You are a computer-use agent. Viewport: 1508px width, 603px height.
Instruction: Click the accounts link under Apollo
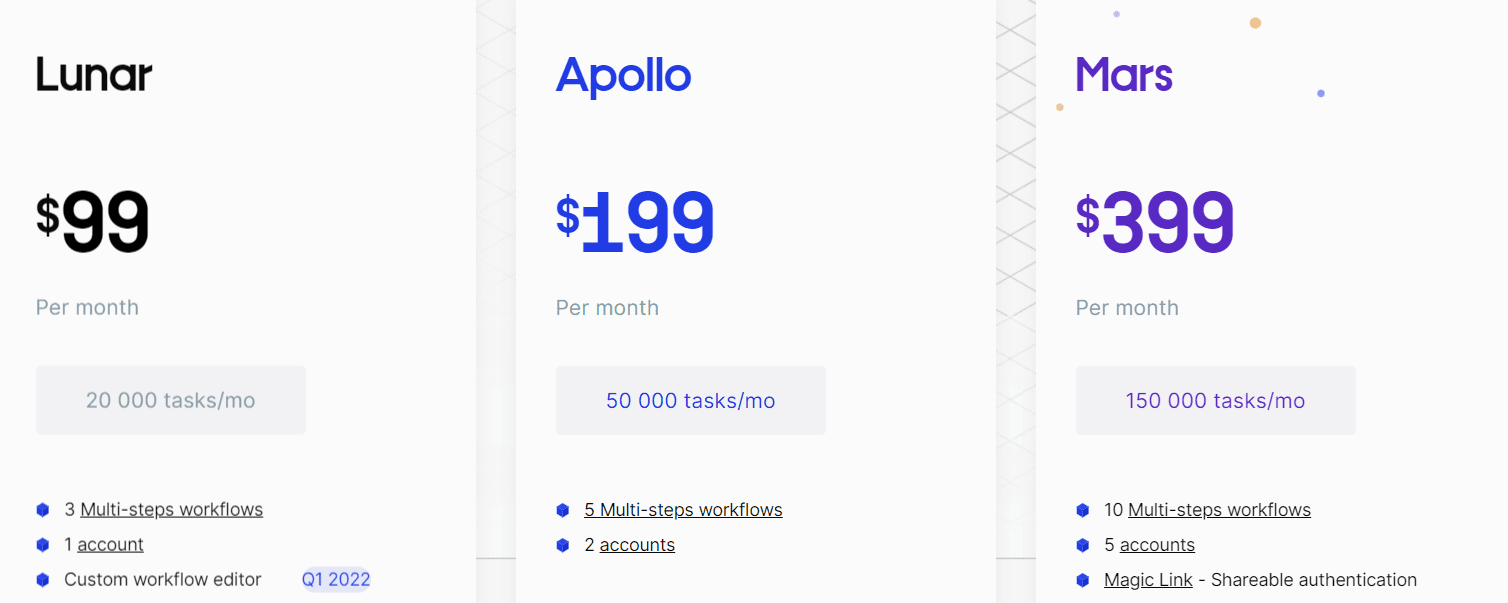click(x=637, y=544)
